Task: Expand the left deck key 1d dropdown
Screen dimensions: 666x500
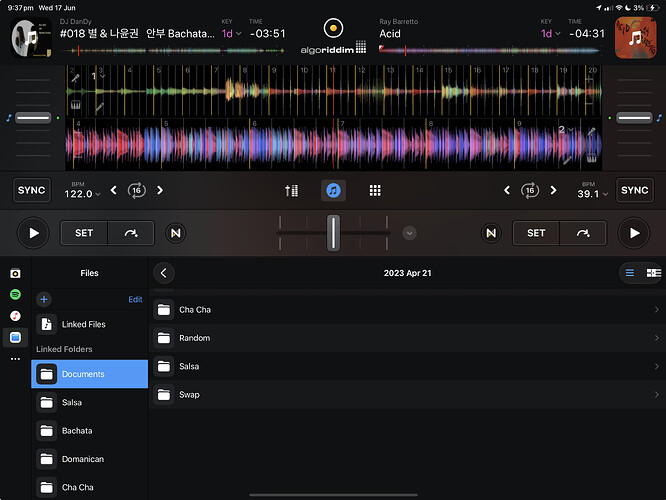Action: (231, 34)
